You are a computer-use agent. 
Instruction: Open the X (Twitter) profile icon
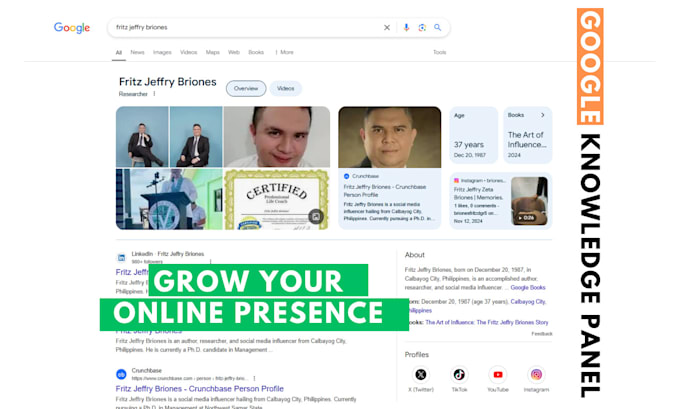[421, 374]
